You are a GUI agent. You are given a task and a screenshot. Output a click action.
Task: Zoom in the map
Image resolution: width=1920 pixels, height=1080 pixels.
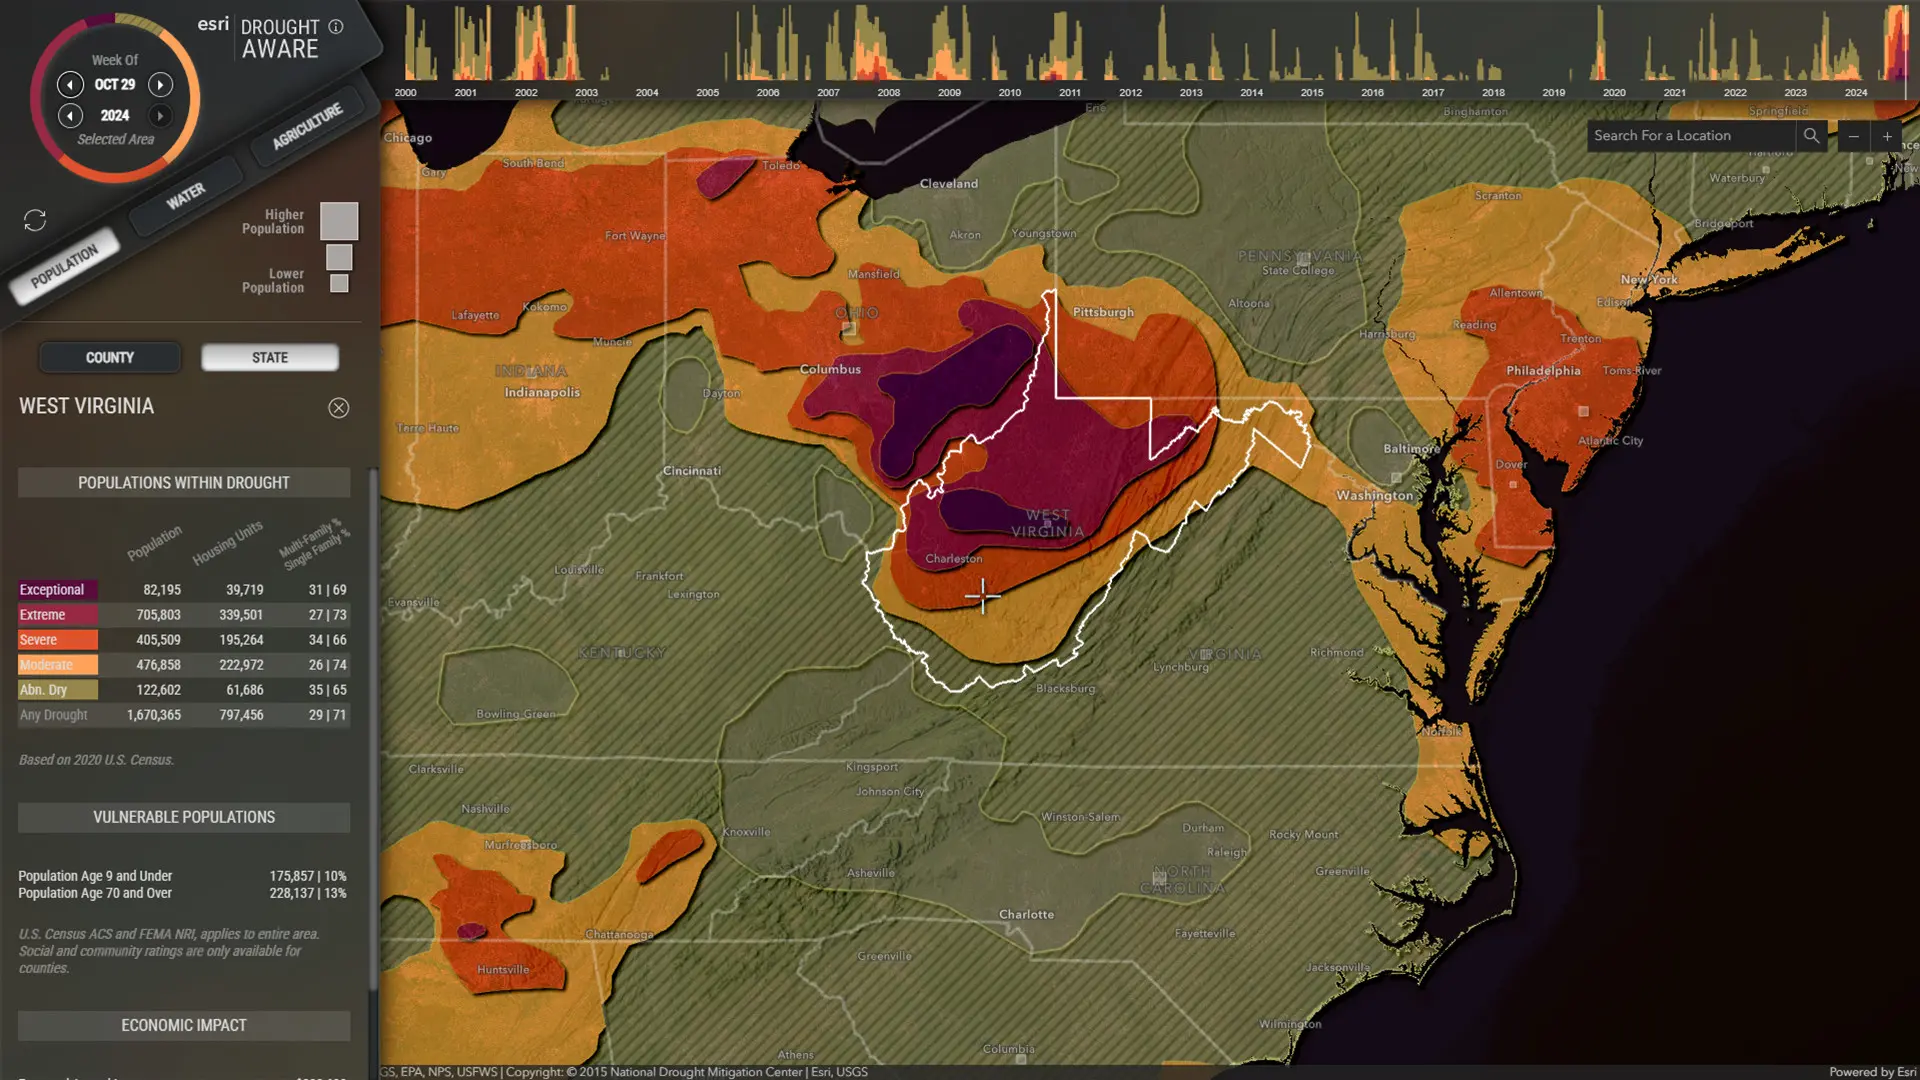pos(1887,136)
